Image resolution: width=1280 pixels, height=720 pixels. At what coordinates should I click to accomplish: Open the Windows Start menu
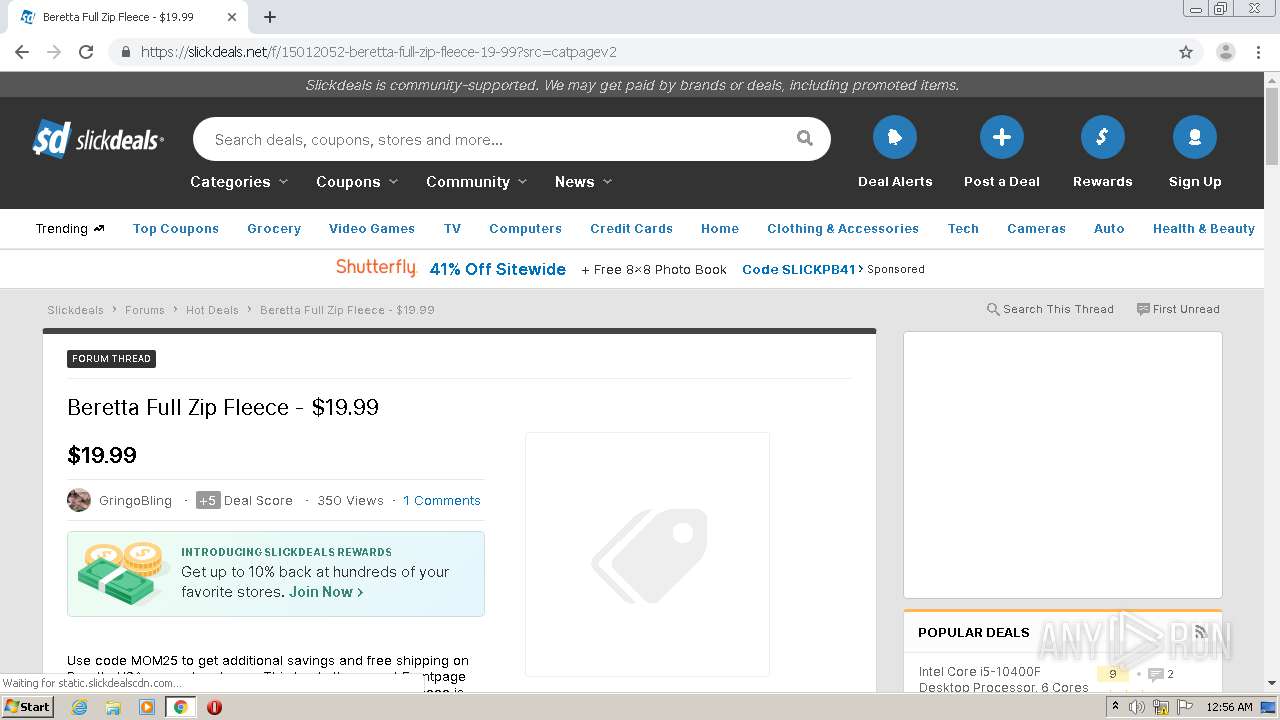(x=27, y=707)
